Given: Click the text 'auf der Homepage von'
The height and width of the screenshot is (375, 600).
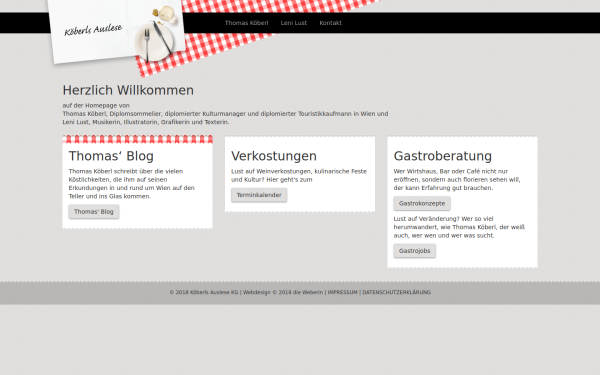Looking at the screenshot, I should (x=96, y=105).
